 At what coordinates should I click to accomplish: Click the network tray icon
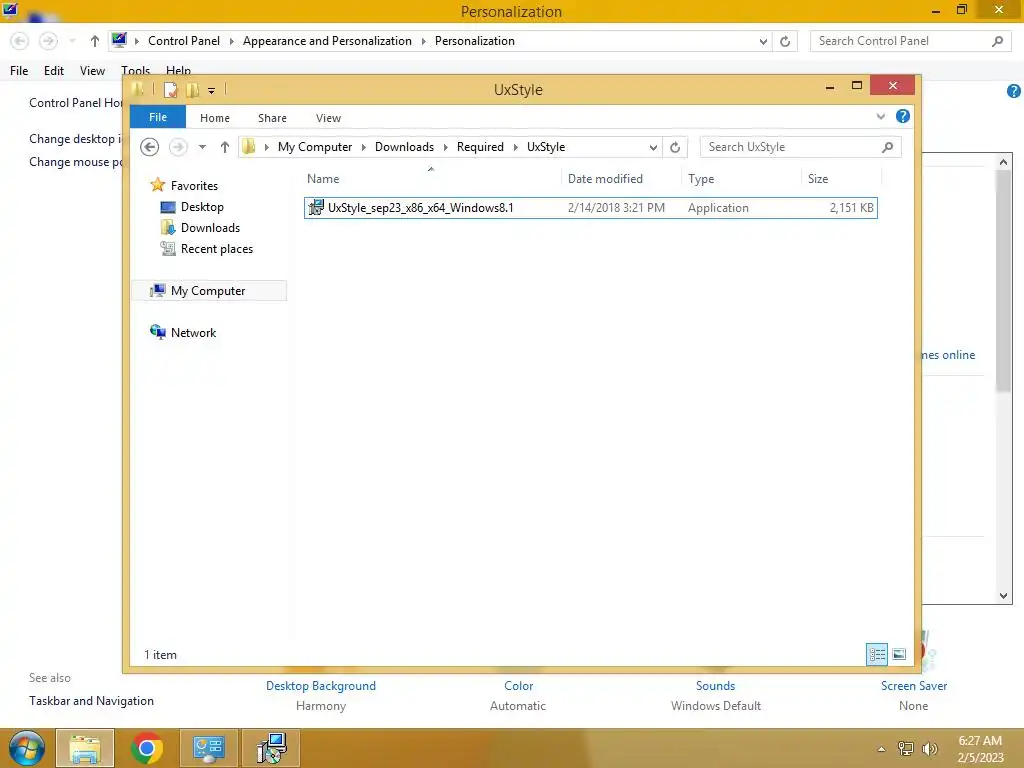tap(906, 748)
